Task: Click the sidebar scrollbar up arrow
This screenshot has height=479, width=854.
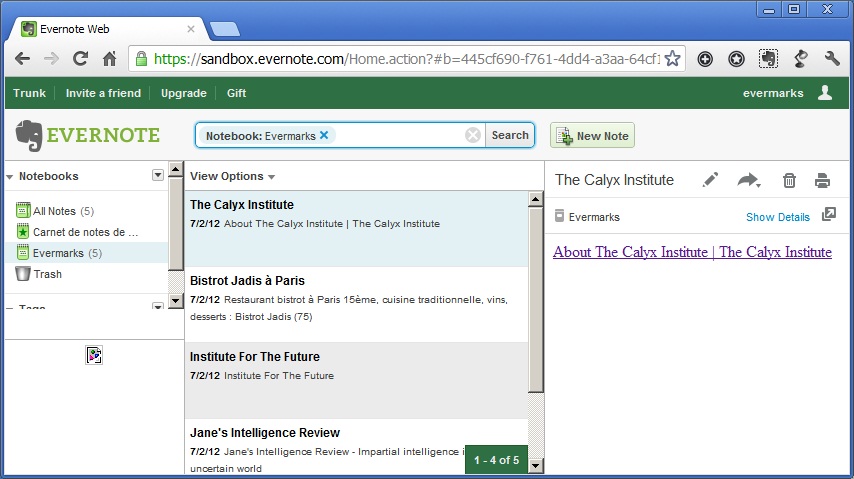Action: [175, 169]
